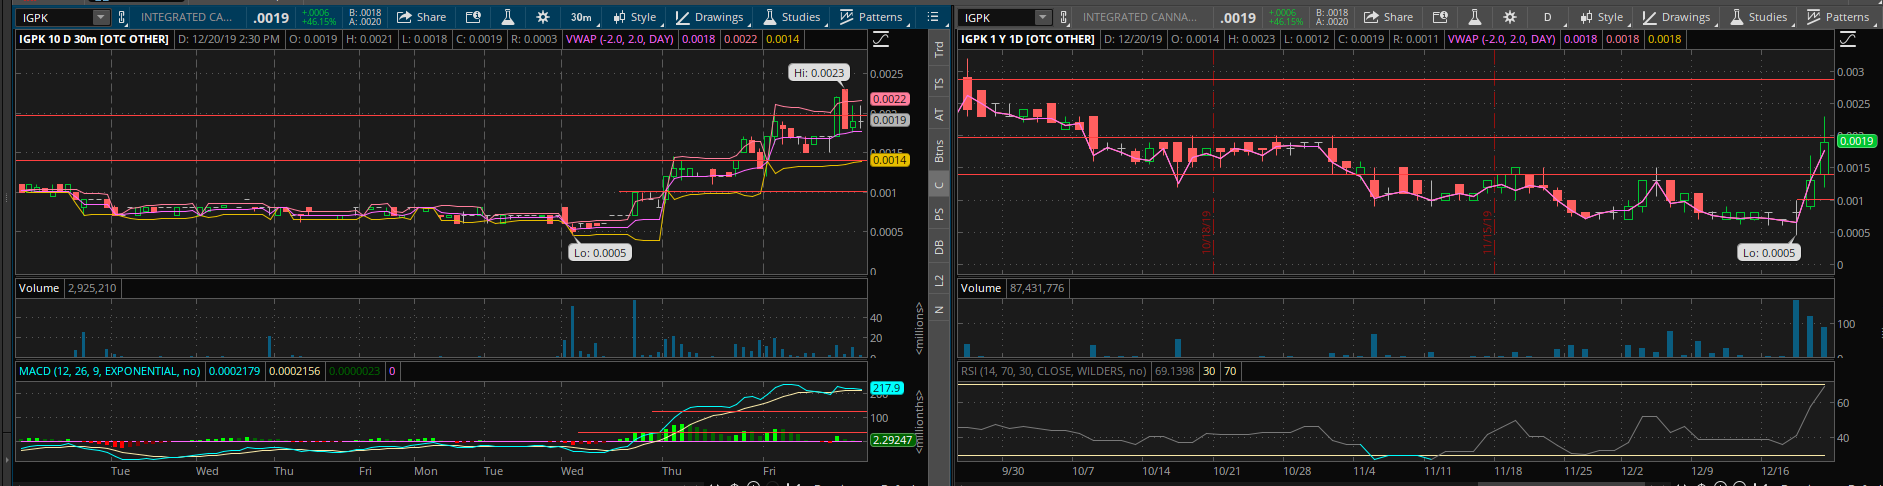Screen dimensions: 1883x486
Task: Open the news/info icon in right chart toolbar
Action: (1440, 17)
